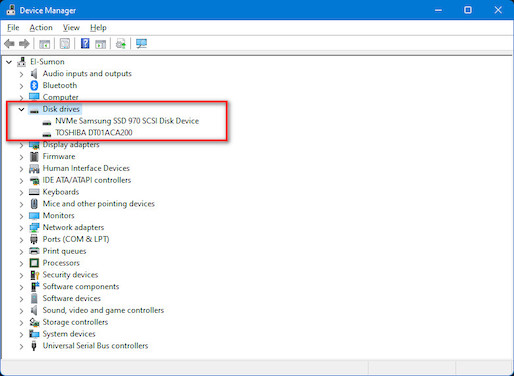The height and width of the screenshot is (376, 514).
Task: Expand Universal Serial Bus controllers
Action: (x=21, y=346)
